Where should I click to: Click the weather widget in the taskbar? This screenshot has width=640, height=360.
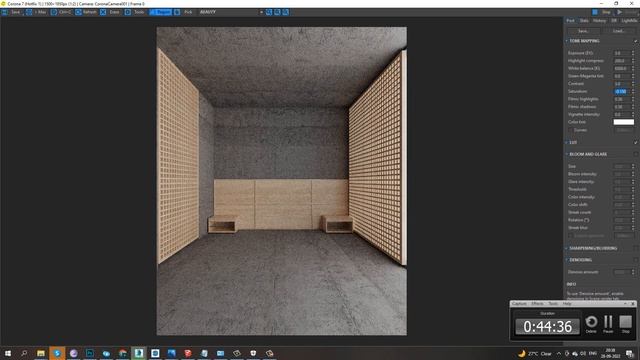click(535, 354)
